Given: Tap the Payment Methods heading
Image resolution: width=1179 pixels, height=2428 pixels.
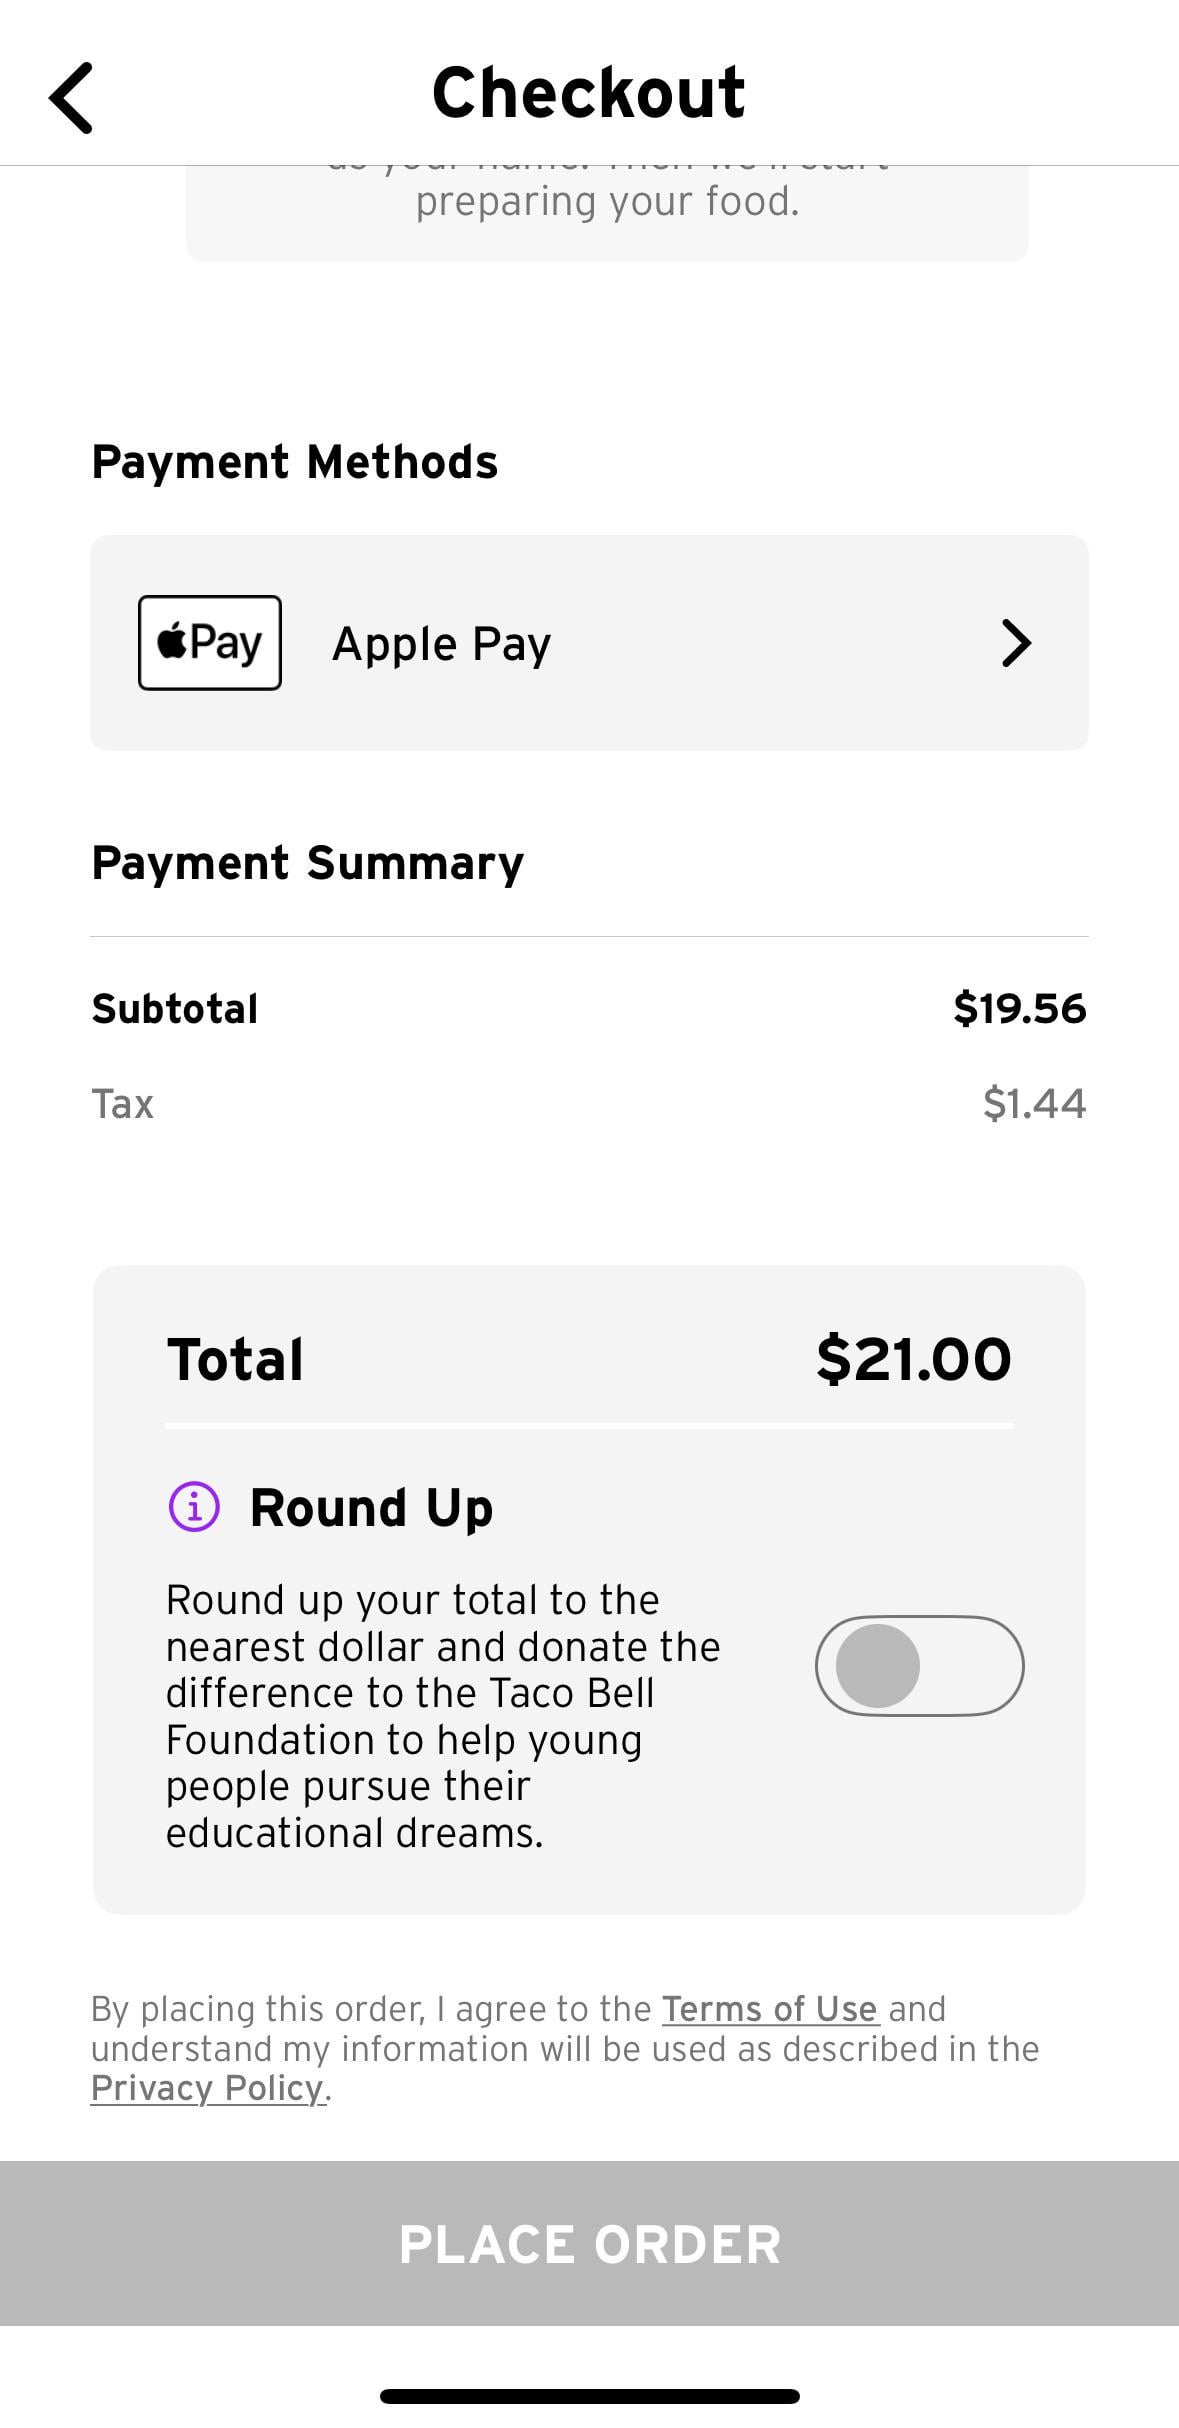Looking at the screenshot, I should [x=295, y=462].
